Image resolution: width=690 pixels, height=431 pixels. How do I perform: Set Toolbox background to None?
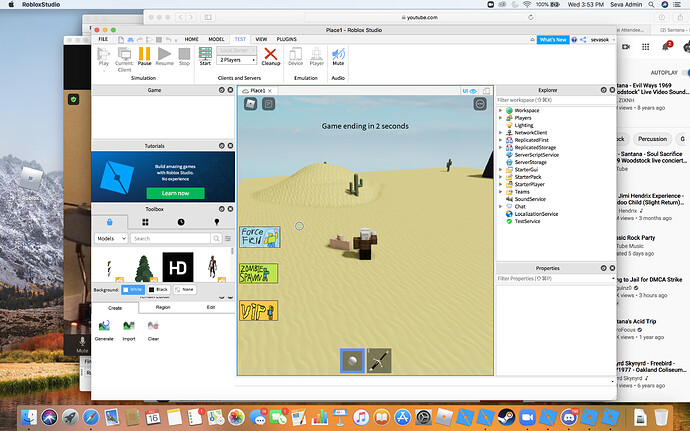point(184,289)
